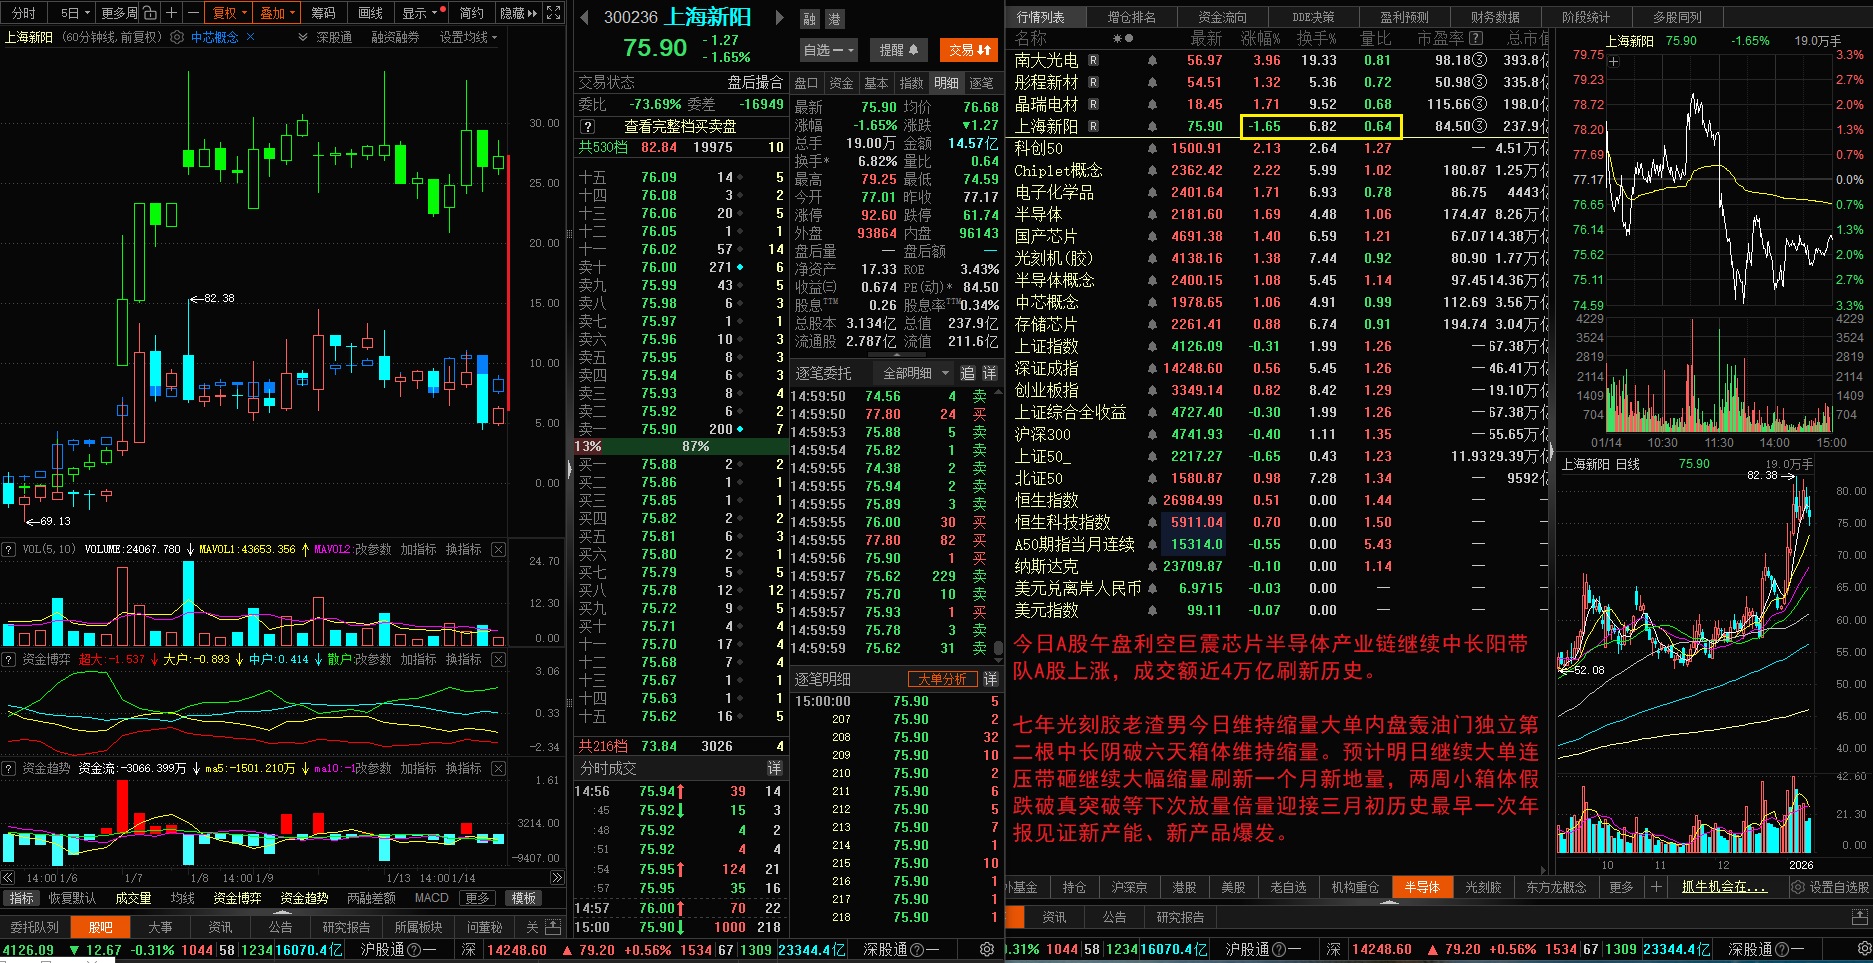Remove the 中芯概念 overlay with its X

[x=250, y=37]
